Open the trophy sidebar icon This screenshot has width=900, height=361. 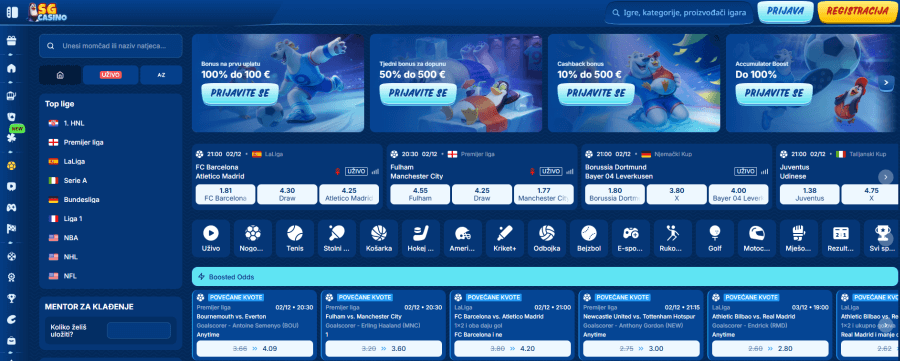click(11, 298)
